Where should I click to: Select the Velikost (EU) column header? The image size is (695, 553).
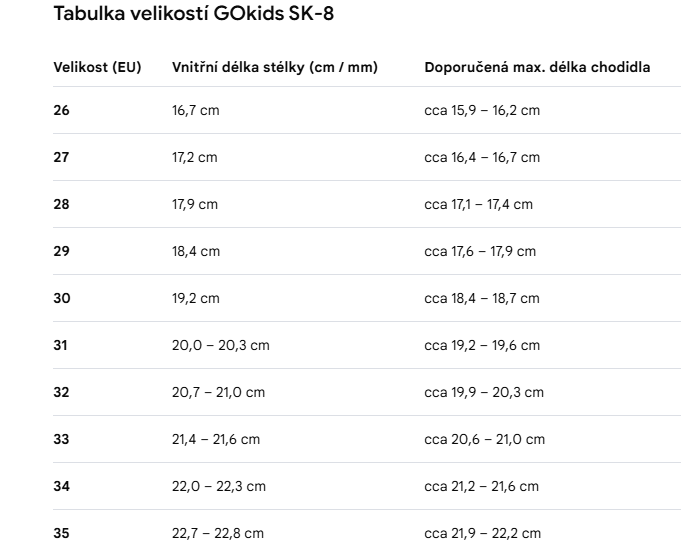[x=98, y=67]
